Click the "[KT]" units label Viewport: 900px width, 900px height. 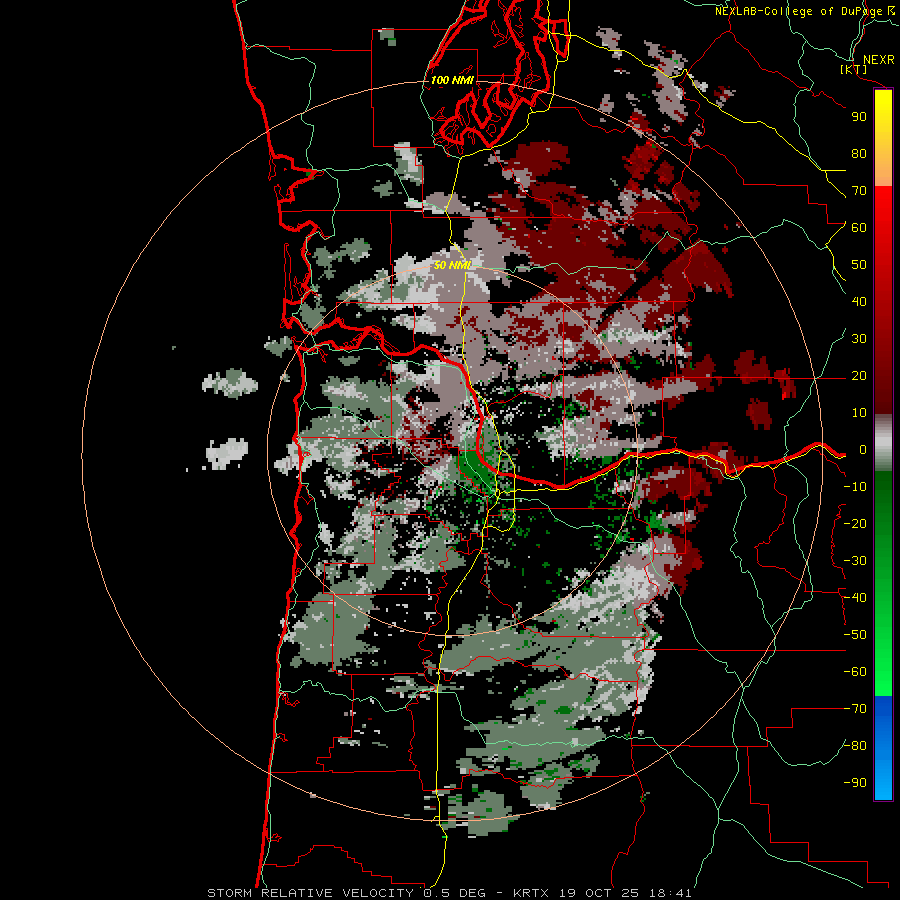[854, 69]
